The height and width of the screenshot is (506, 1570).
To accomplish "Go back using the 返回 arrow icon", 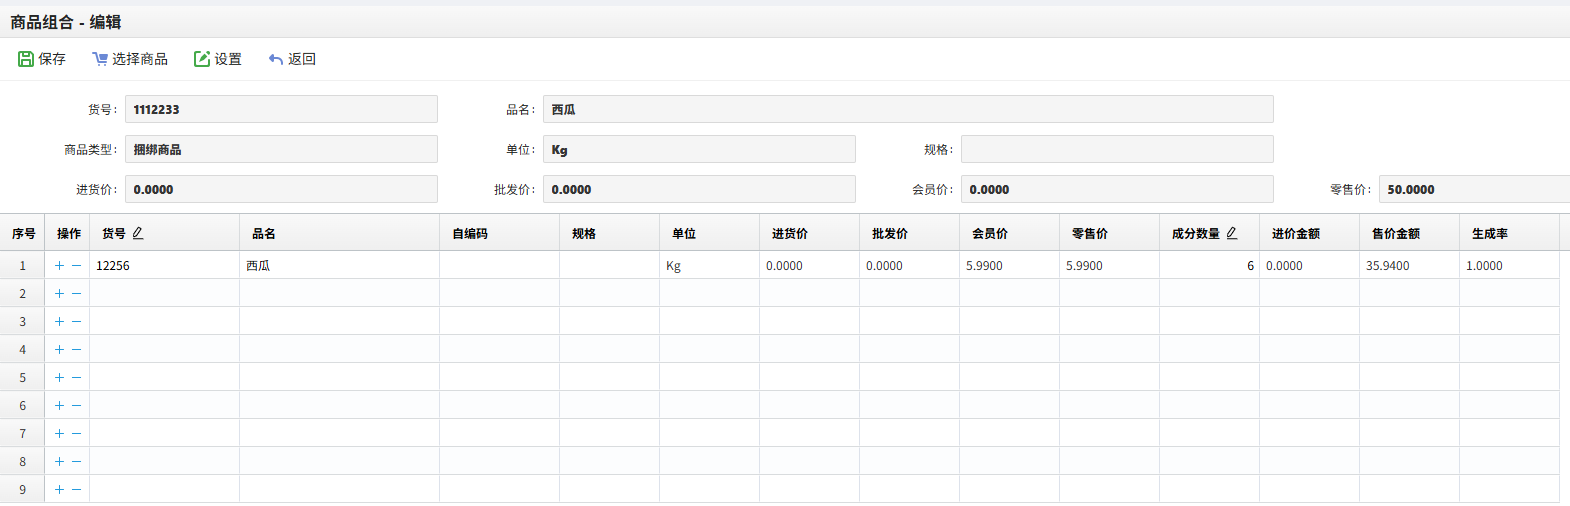I will 276,59.
